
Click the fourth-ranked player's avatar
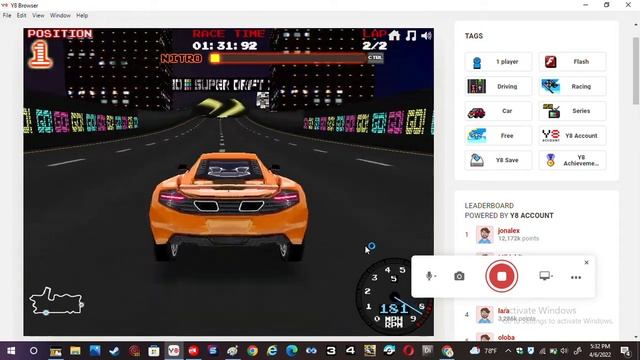(x=484, y=315)
